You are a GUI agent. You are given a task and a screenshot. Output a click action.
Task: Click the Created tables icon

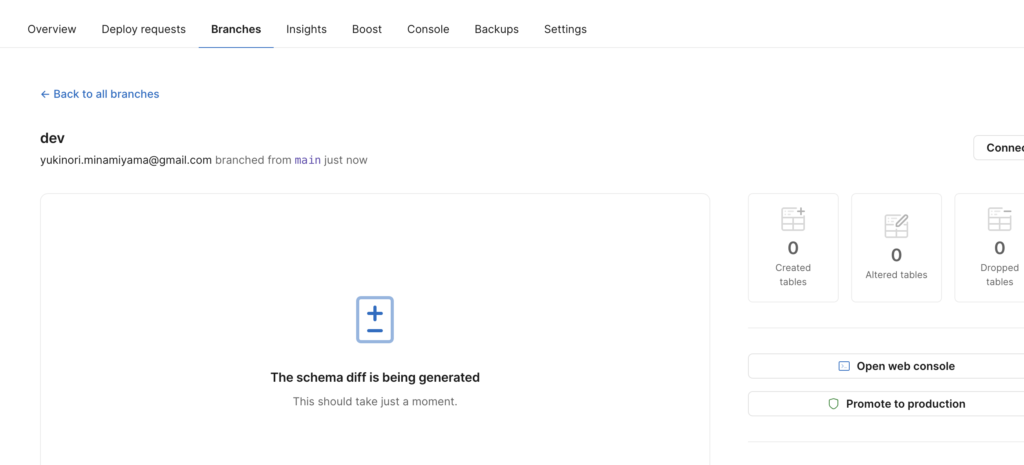pos(793,219)
